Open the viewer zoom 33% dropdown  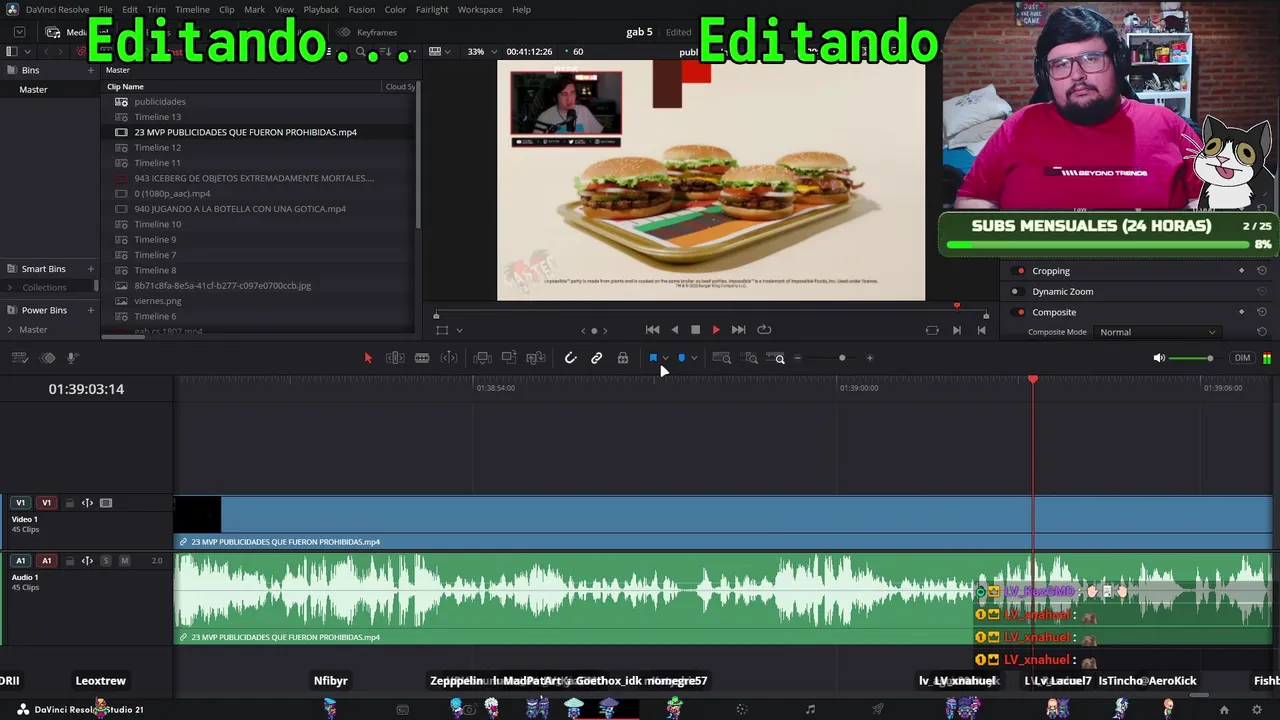(x=482, y=52)
